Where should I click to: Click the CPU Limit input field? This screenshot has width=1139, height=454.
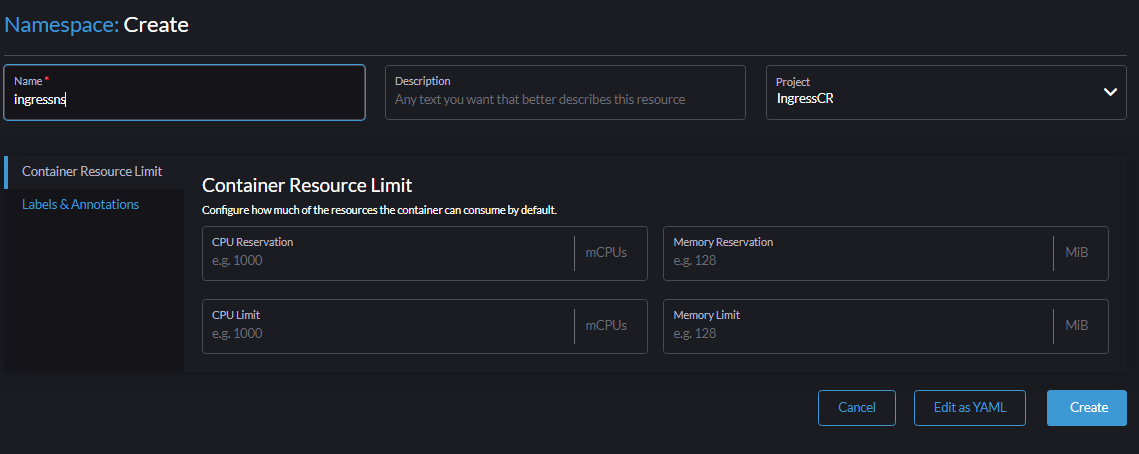tap(389, 326)
